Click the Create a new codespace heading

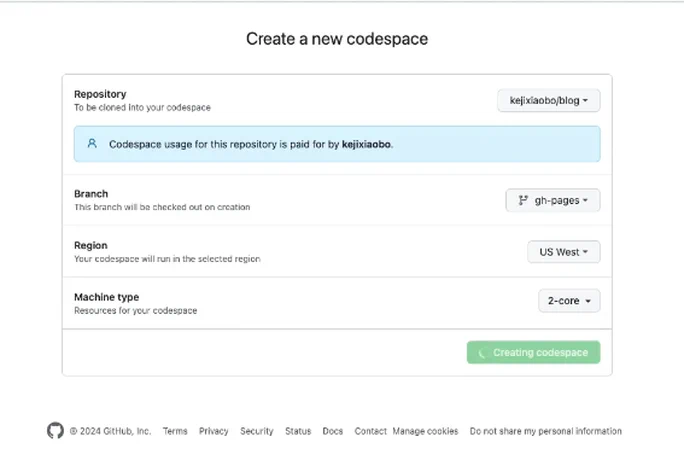click(337, 40)
